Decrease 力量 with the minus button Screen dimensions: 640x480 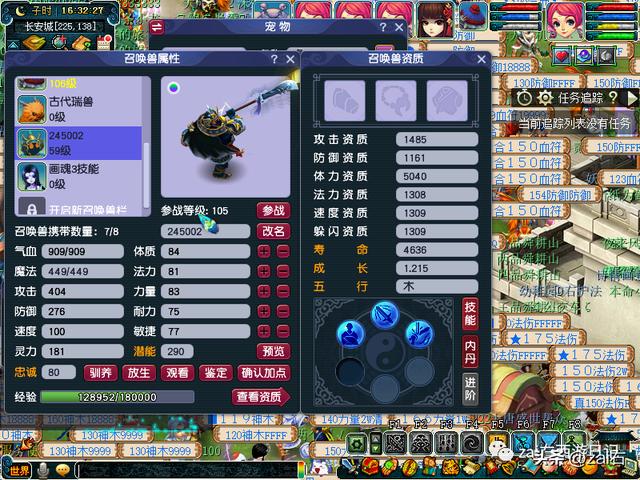(x=283, y=292)
